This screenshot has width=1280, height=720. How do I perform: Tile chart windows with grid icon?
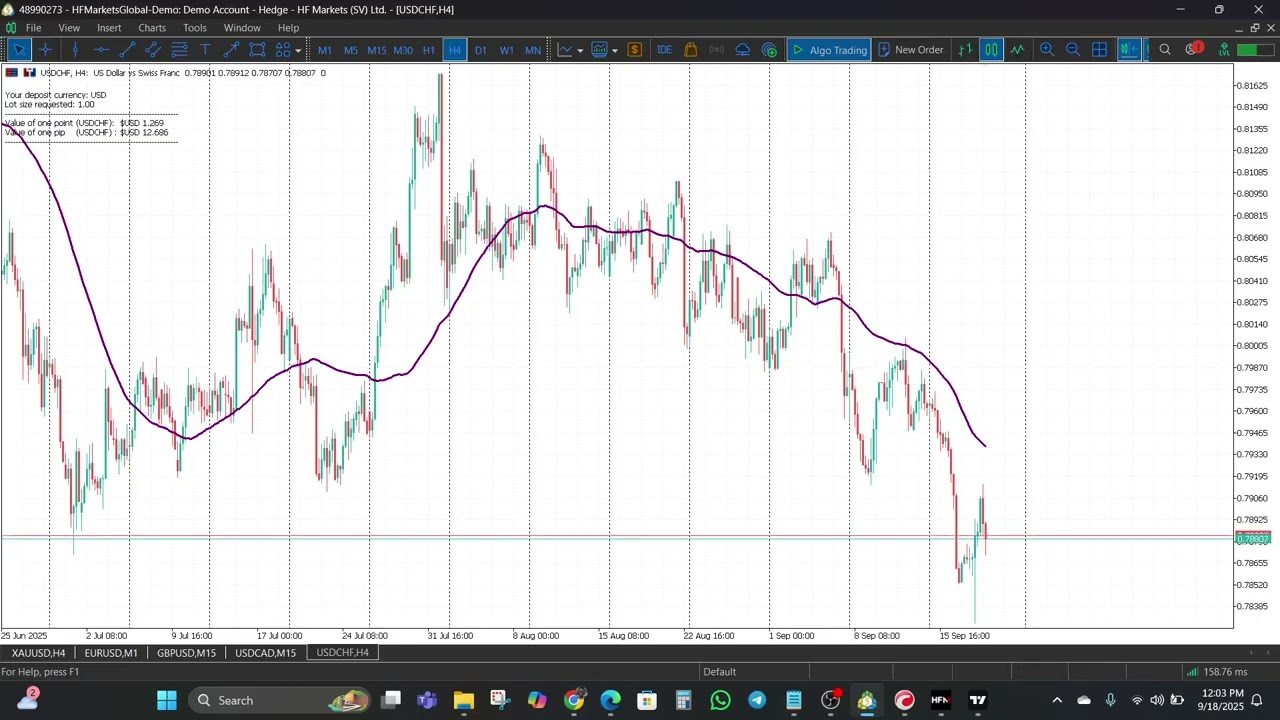point(1099,50)
